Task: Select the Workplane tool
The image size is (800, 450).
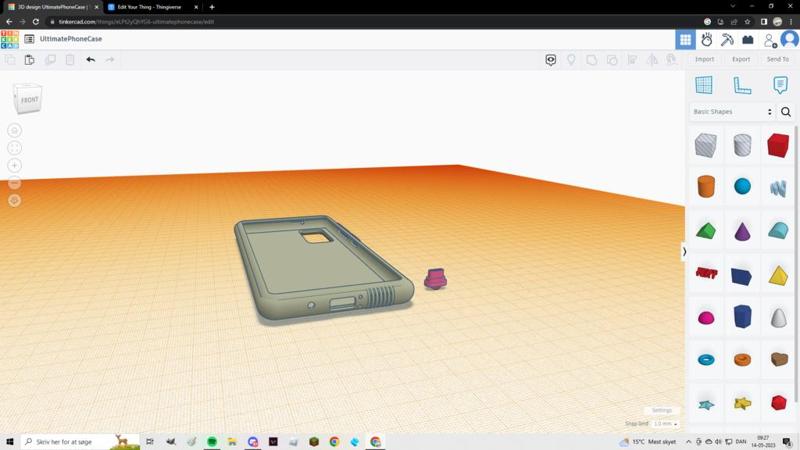Action: (x=704, y=85)
